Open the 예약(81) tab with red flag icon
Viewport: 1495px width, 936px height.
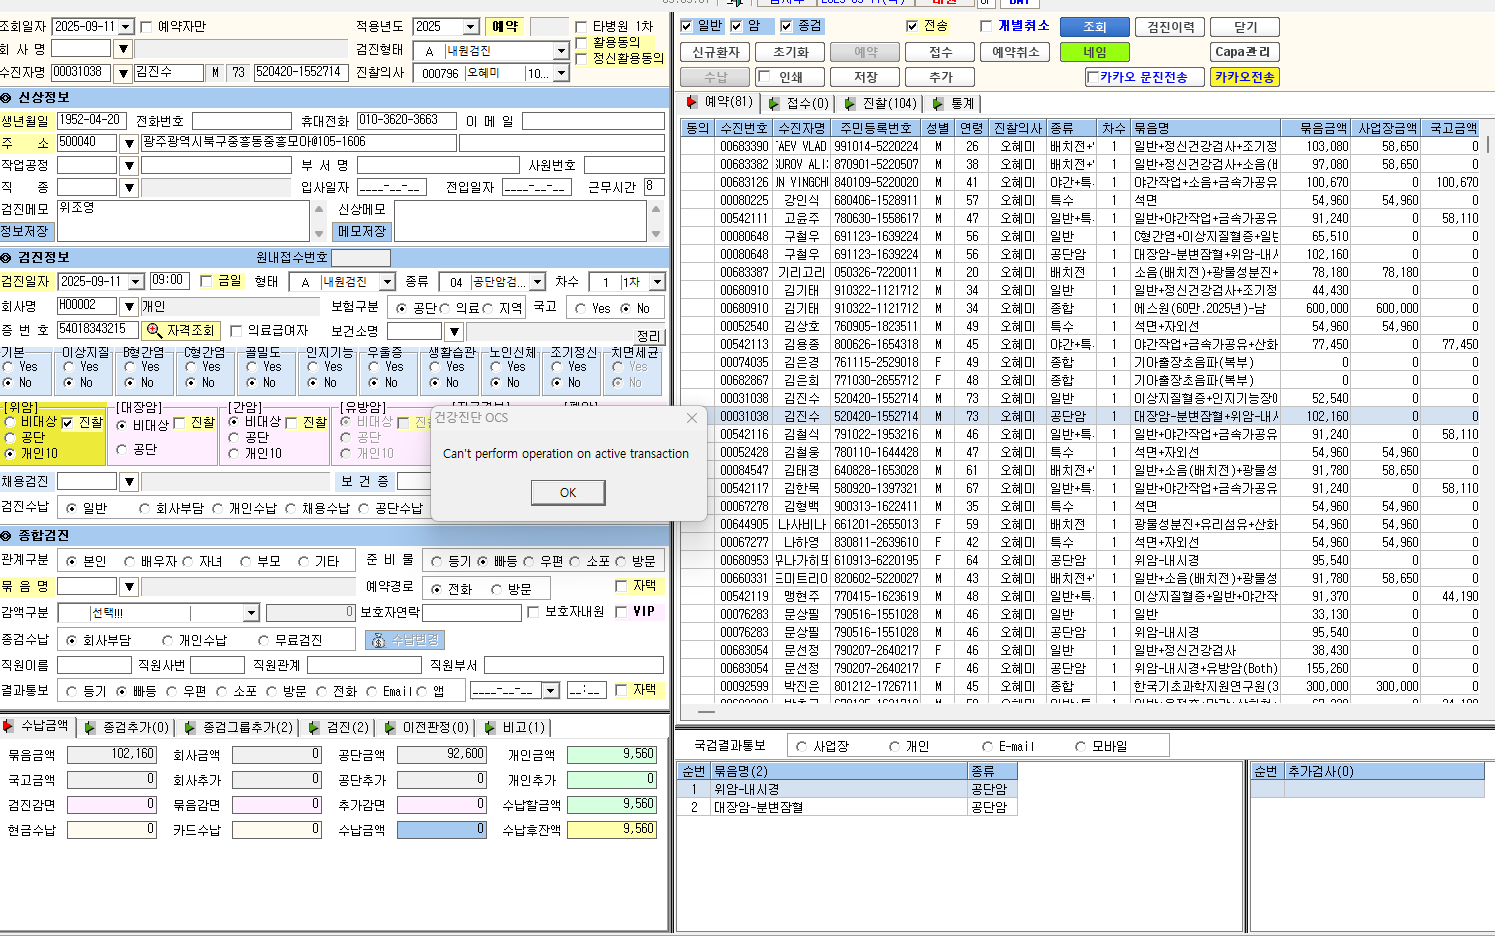pyautogui.click(x=719, y=102)
